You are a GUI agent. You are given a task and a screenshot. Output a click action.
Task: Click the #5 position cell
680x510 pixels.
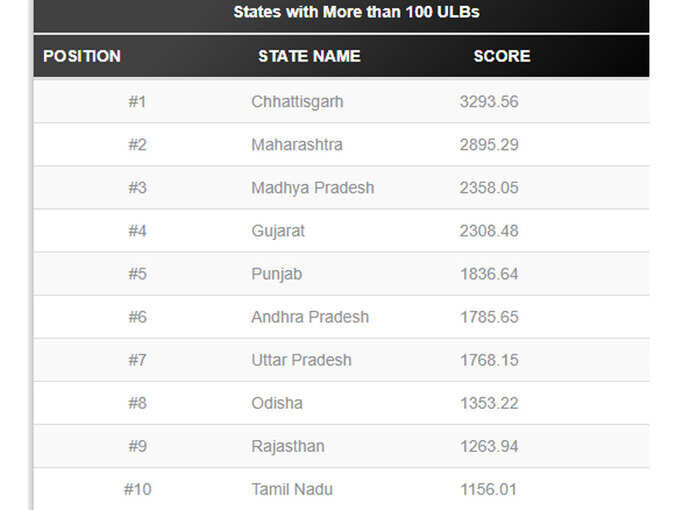(137, 274)
